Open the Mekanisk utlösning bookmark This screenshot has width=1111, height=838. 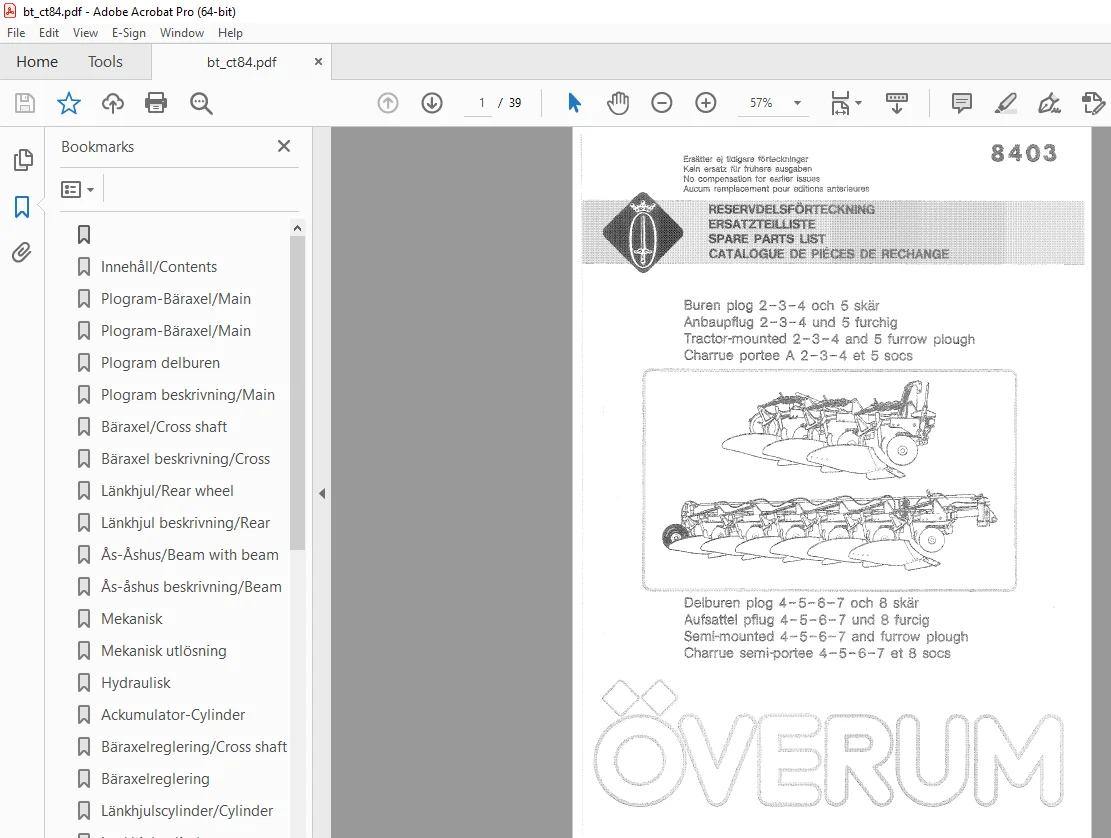tap(164, 651)
